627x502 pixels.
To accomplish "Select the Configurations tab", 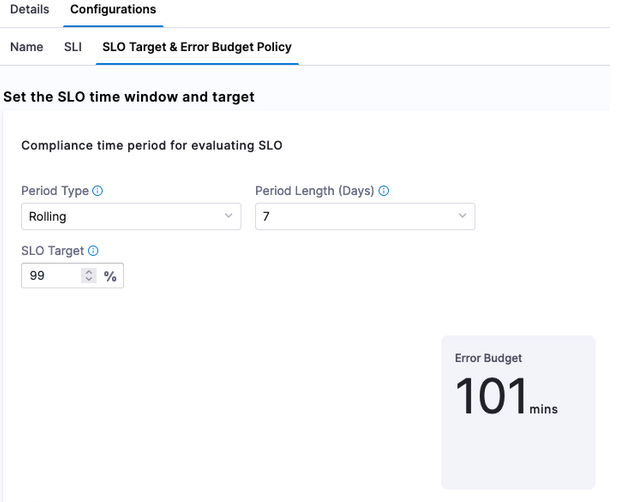I will tap(113, 10).
